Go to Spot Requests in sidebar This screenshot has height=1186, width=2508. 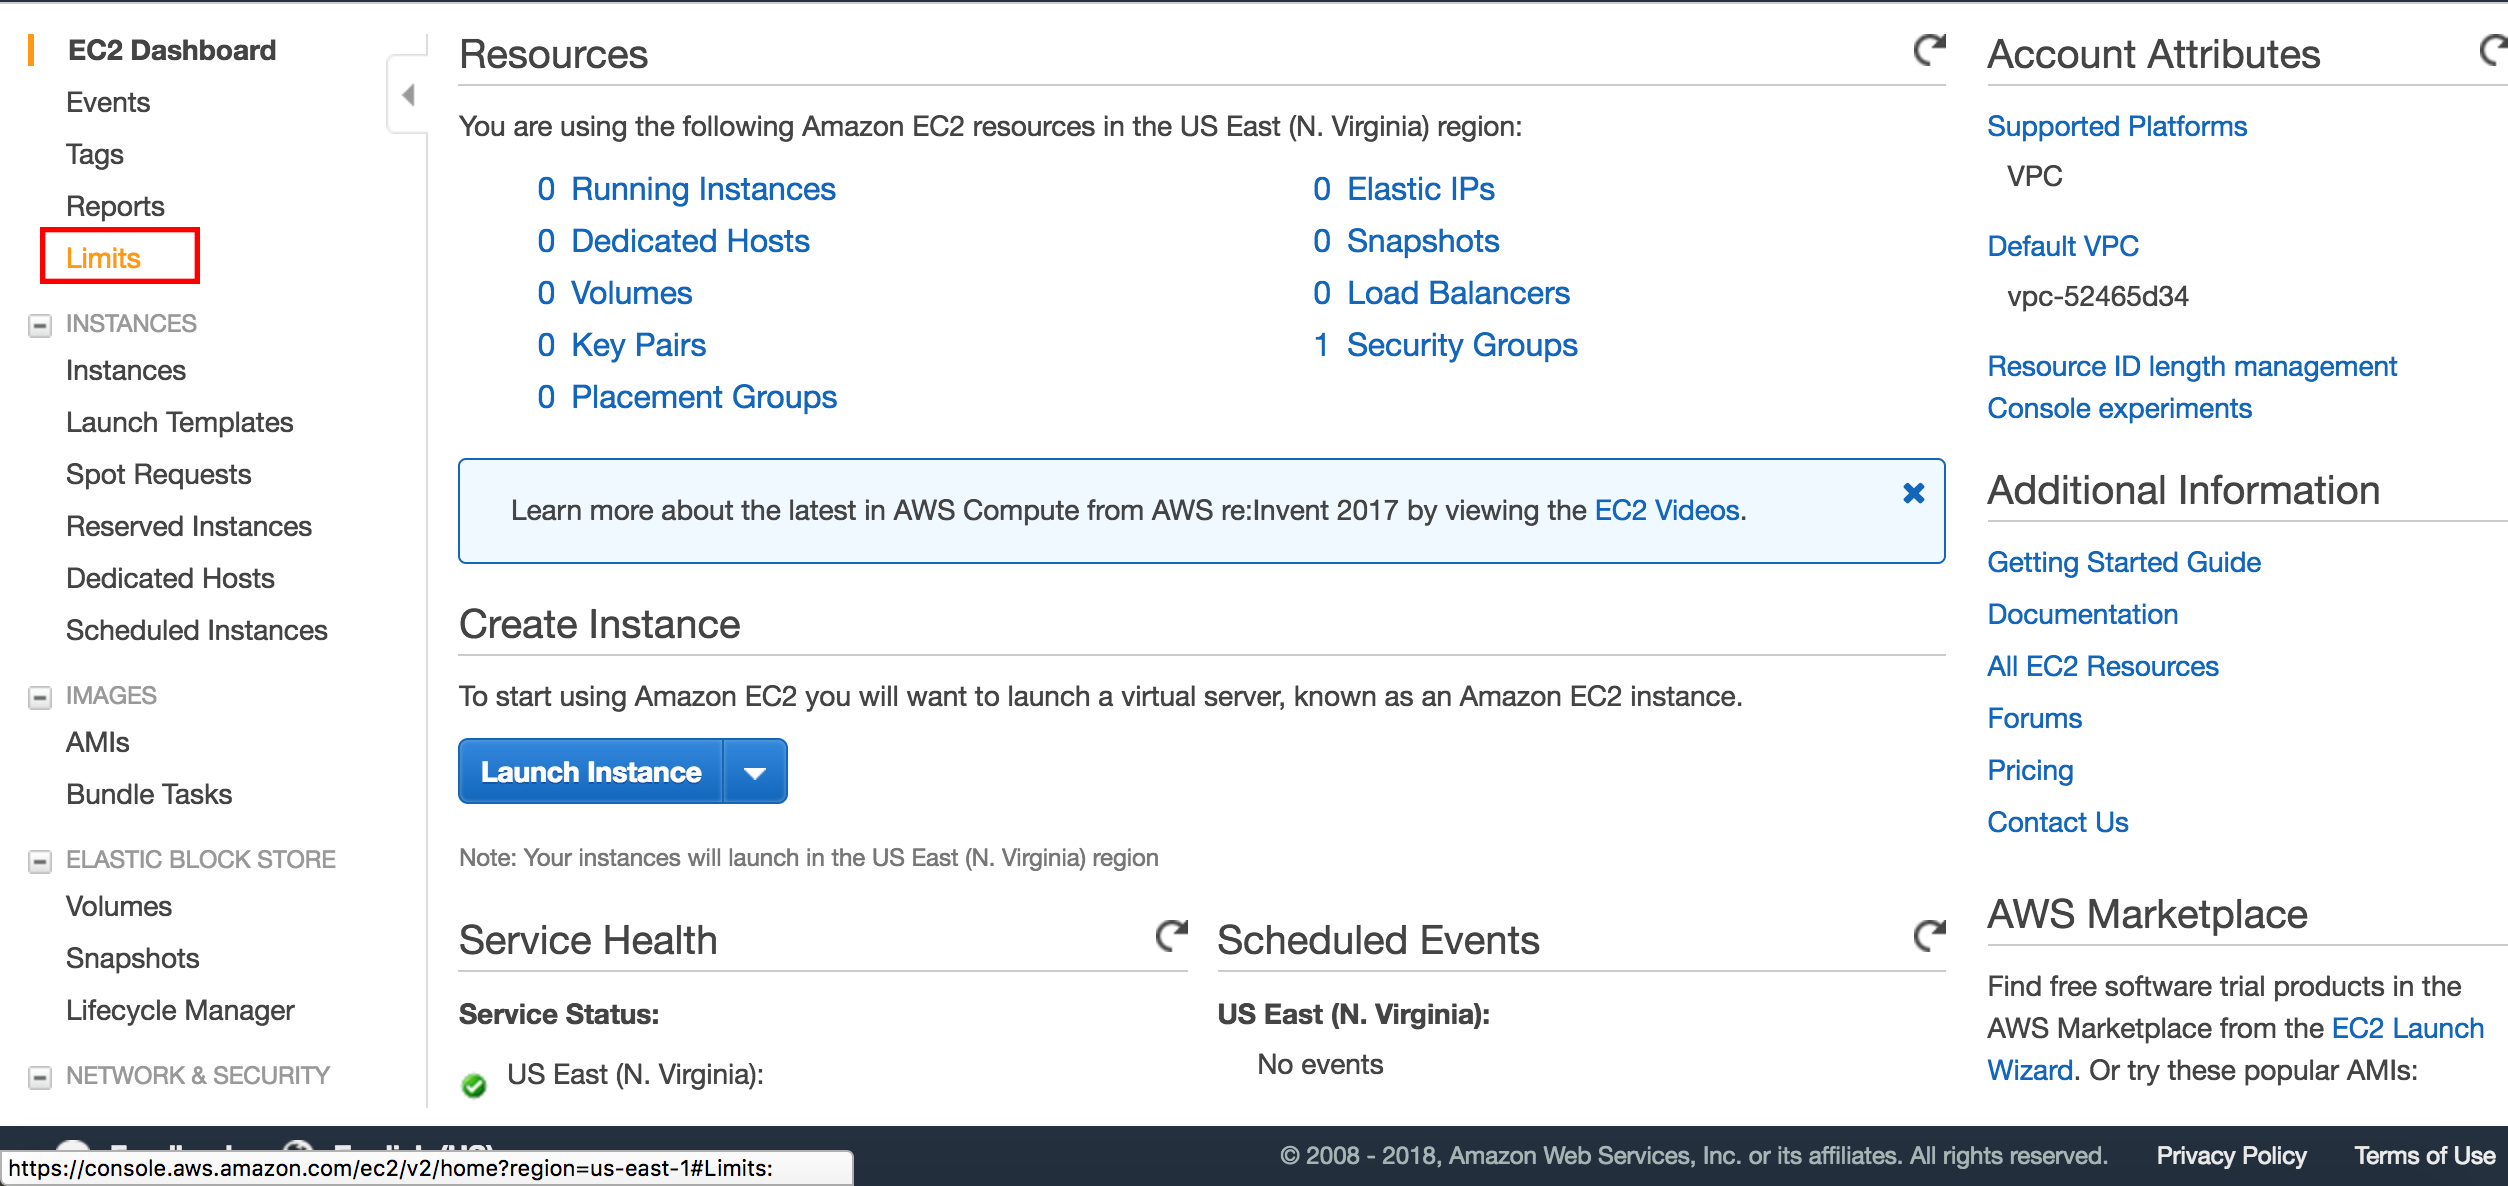click(158, 474)
